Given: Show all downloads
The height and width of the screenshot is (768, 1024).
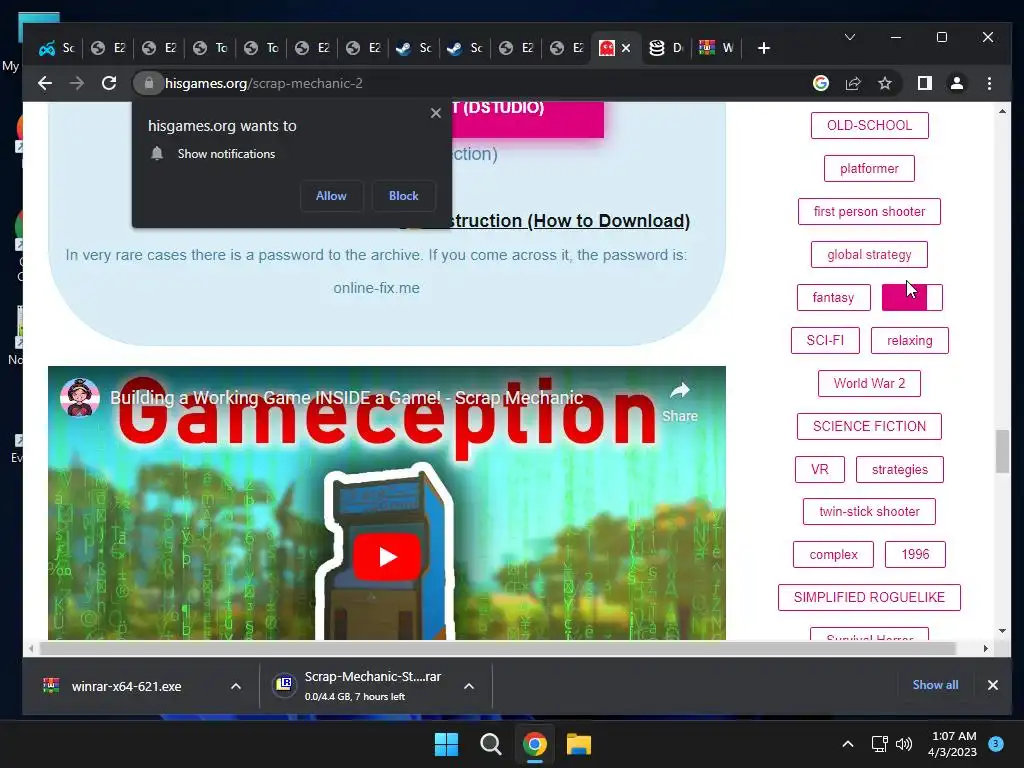Looking at the screenshot, I should coord(935,685).
